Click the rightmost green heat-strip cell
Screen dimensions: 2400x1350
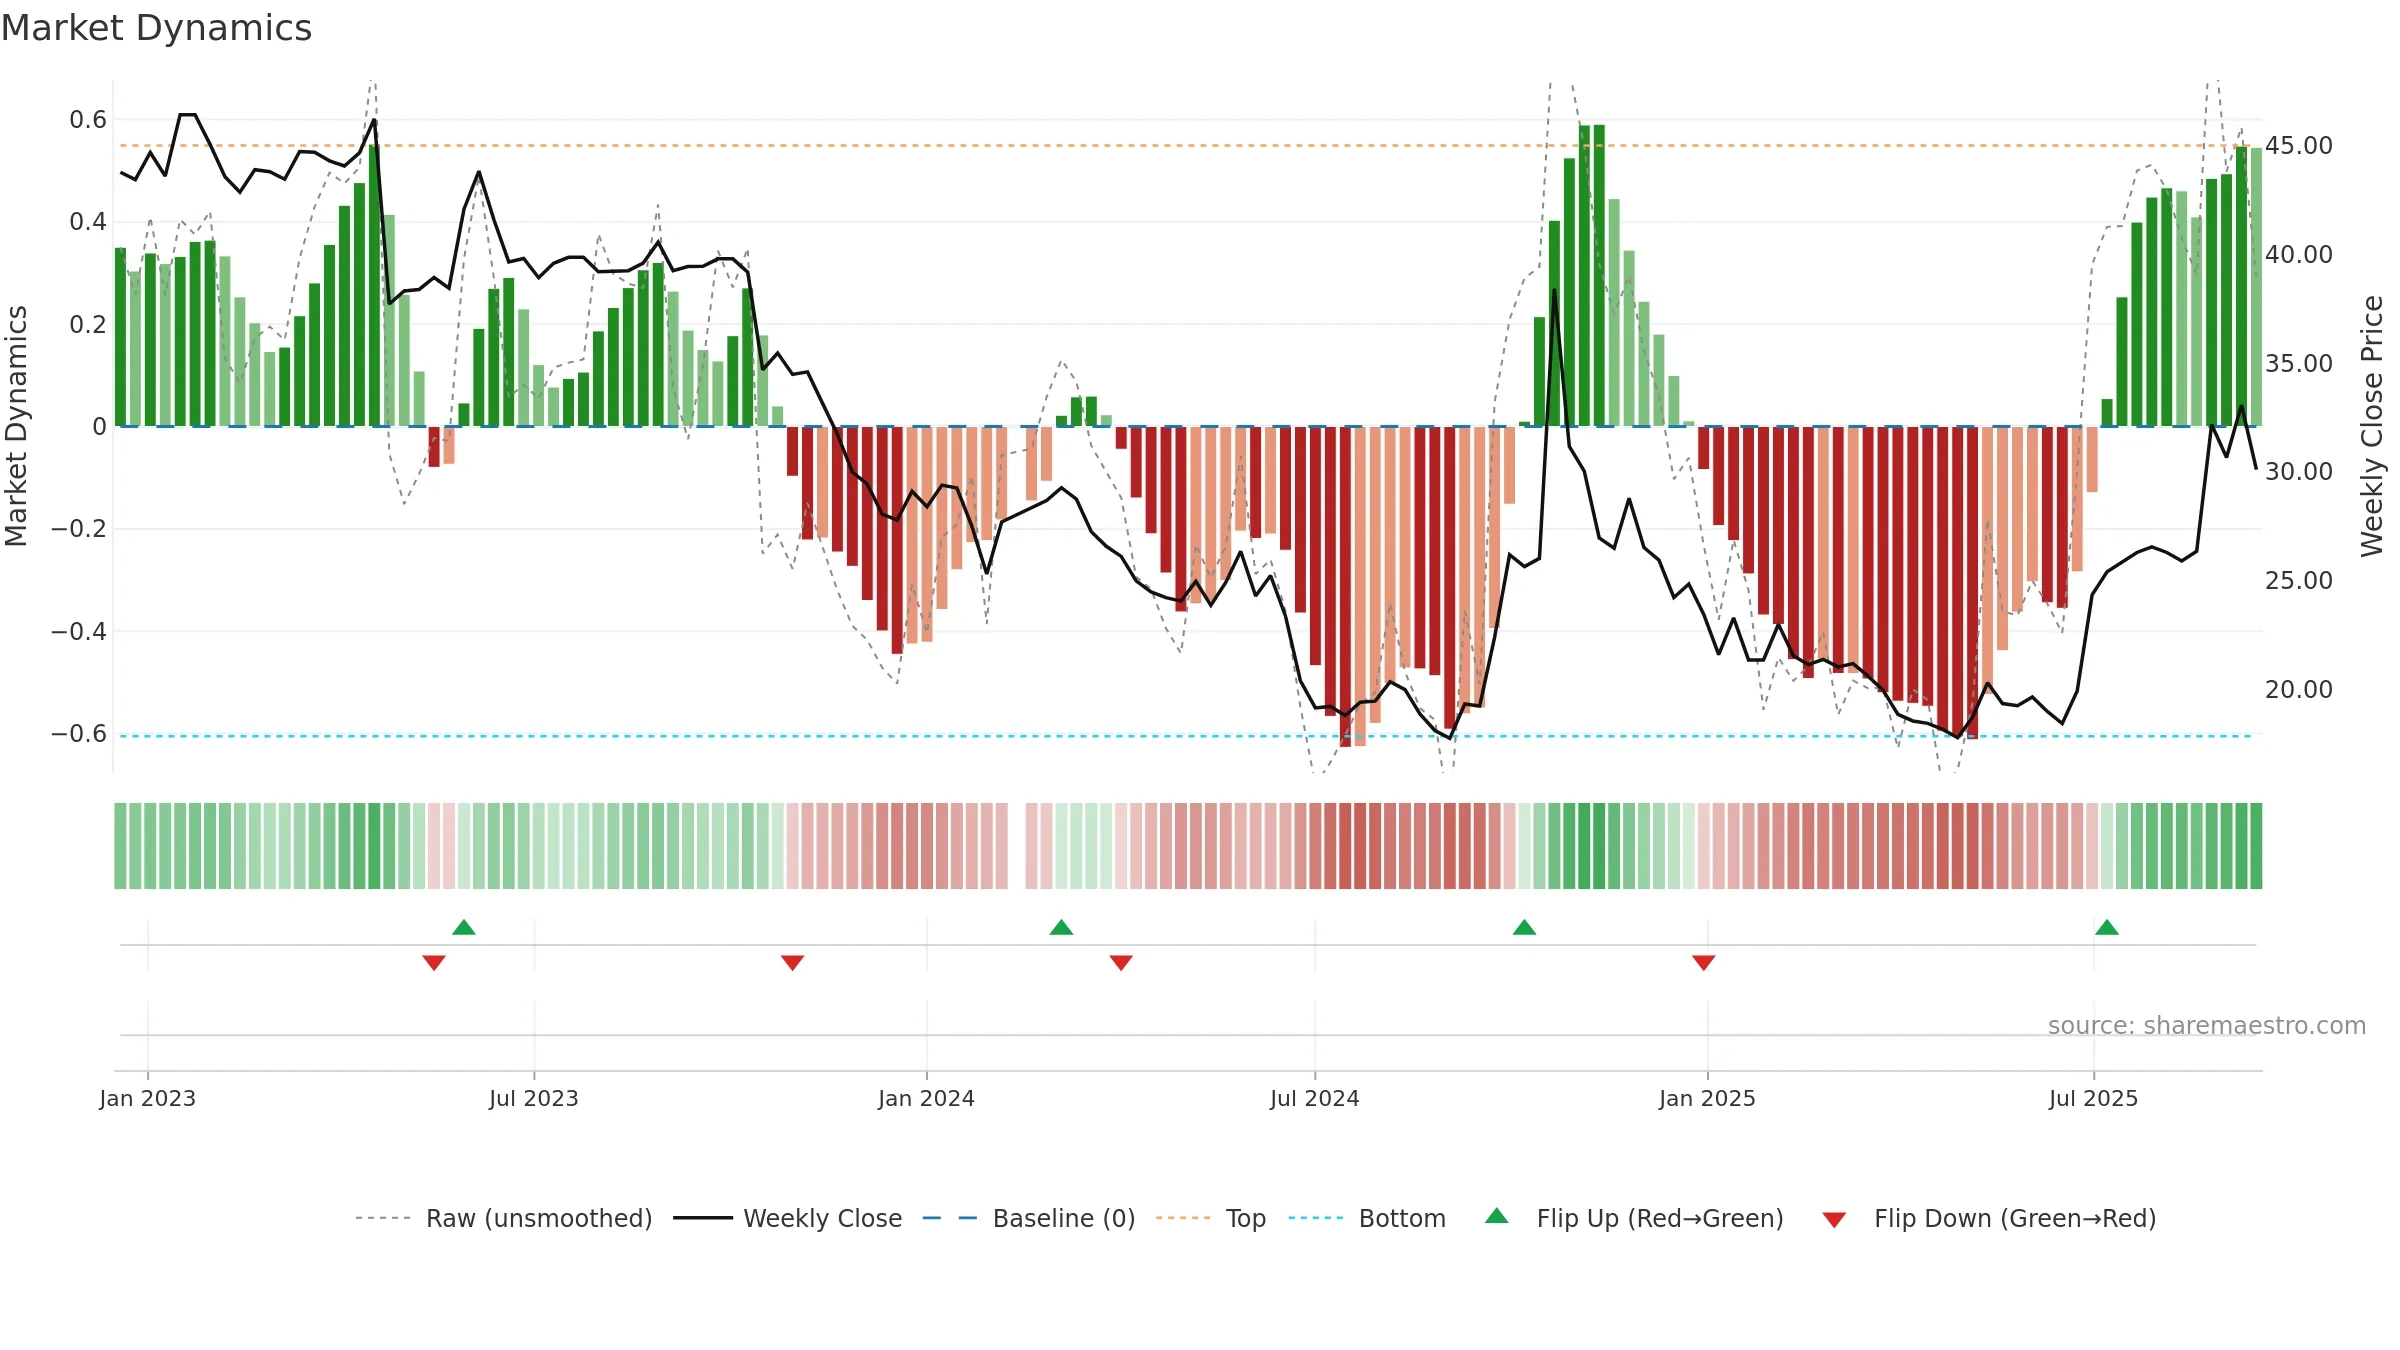coord(2256,846)
